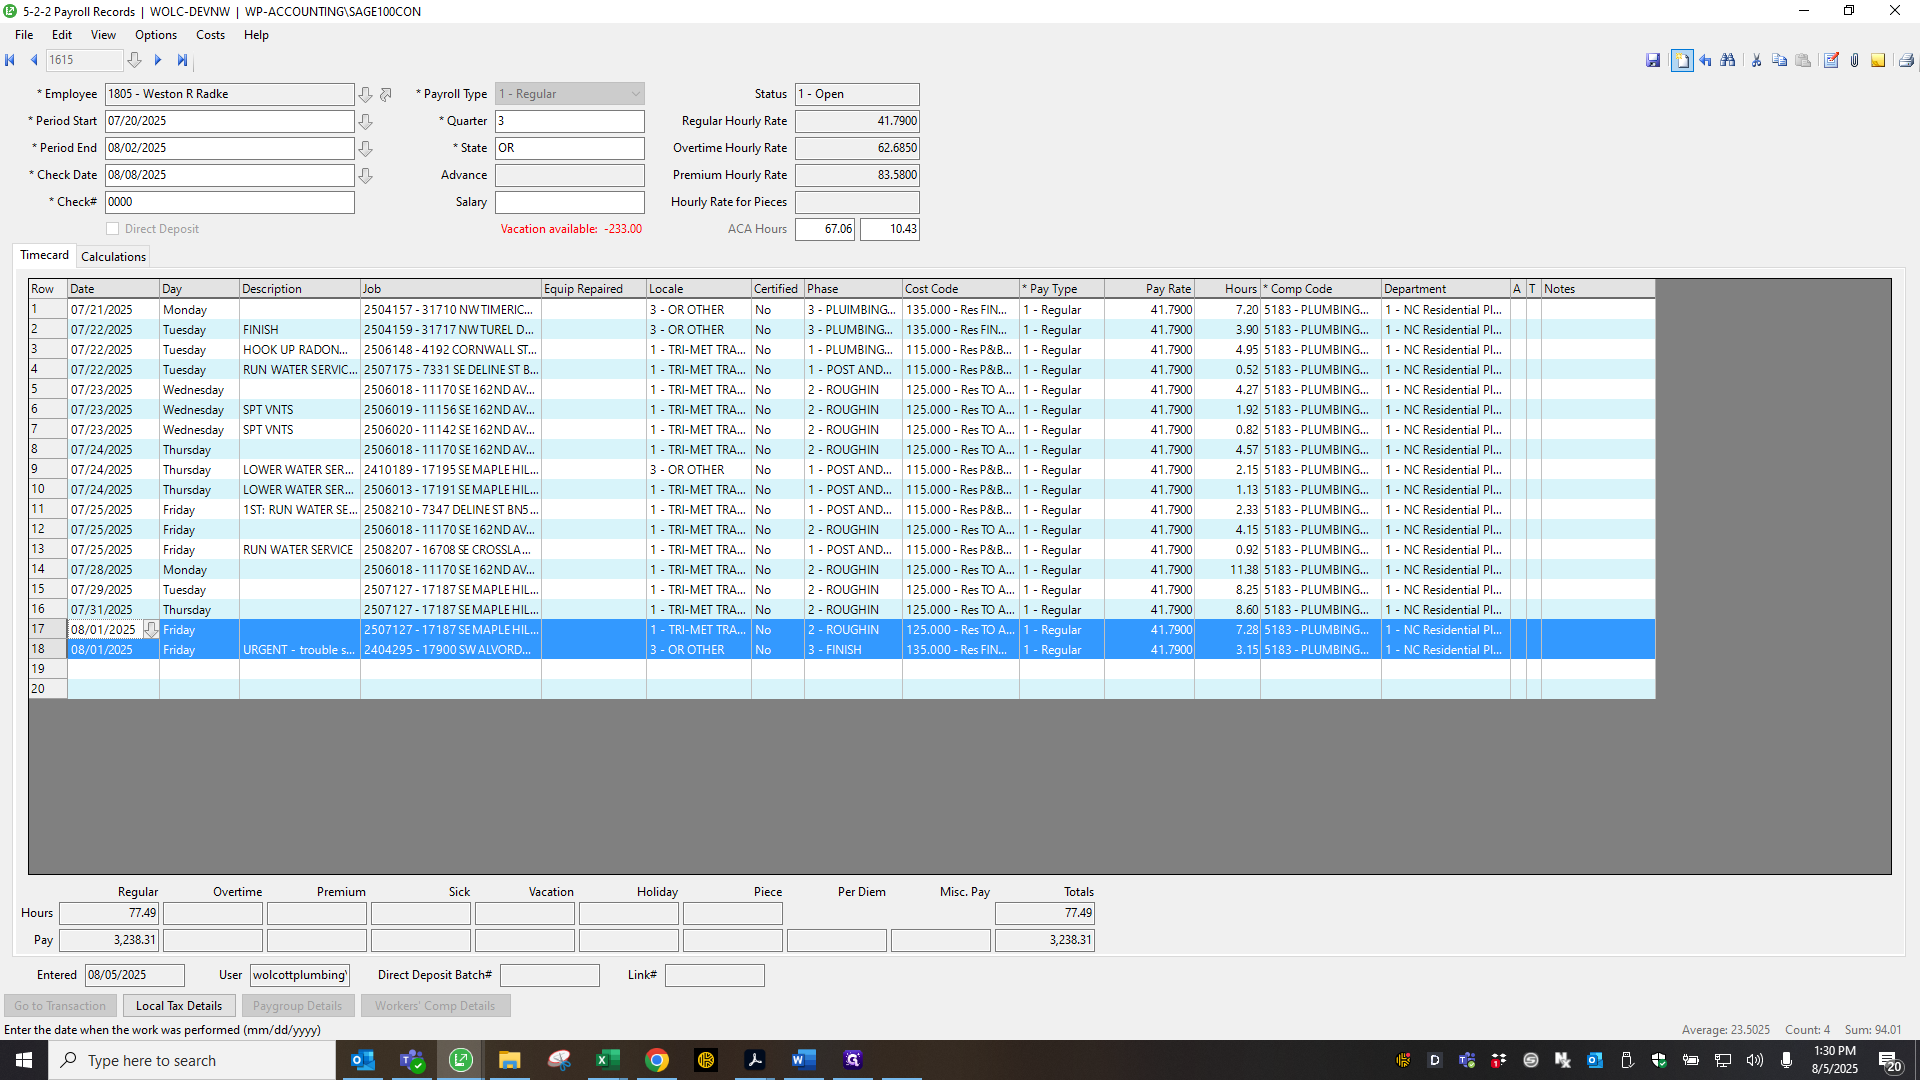This screenshot has width=1920, height=1080.
Task: Click the Local Tax Details button
Action: (x=179, y=1006)
